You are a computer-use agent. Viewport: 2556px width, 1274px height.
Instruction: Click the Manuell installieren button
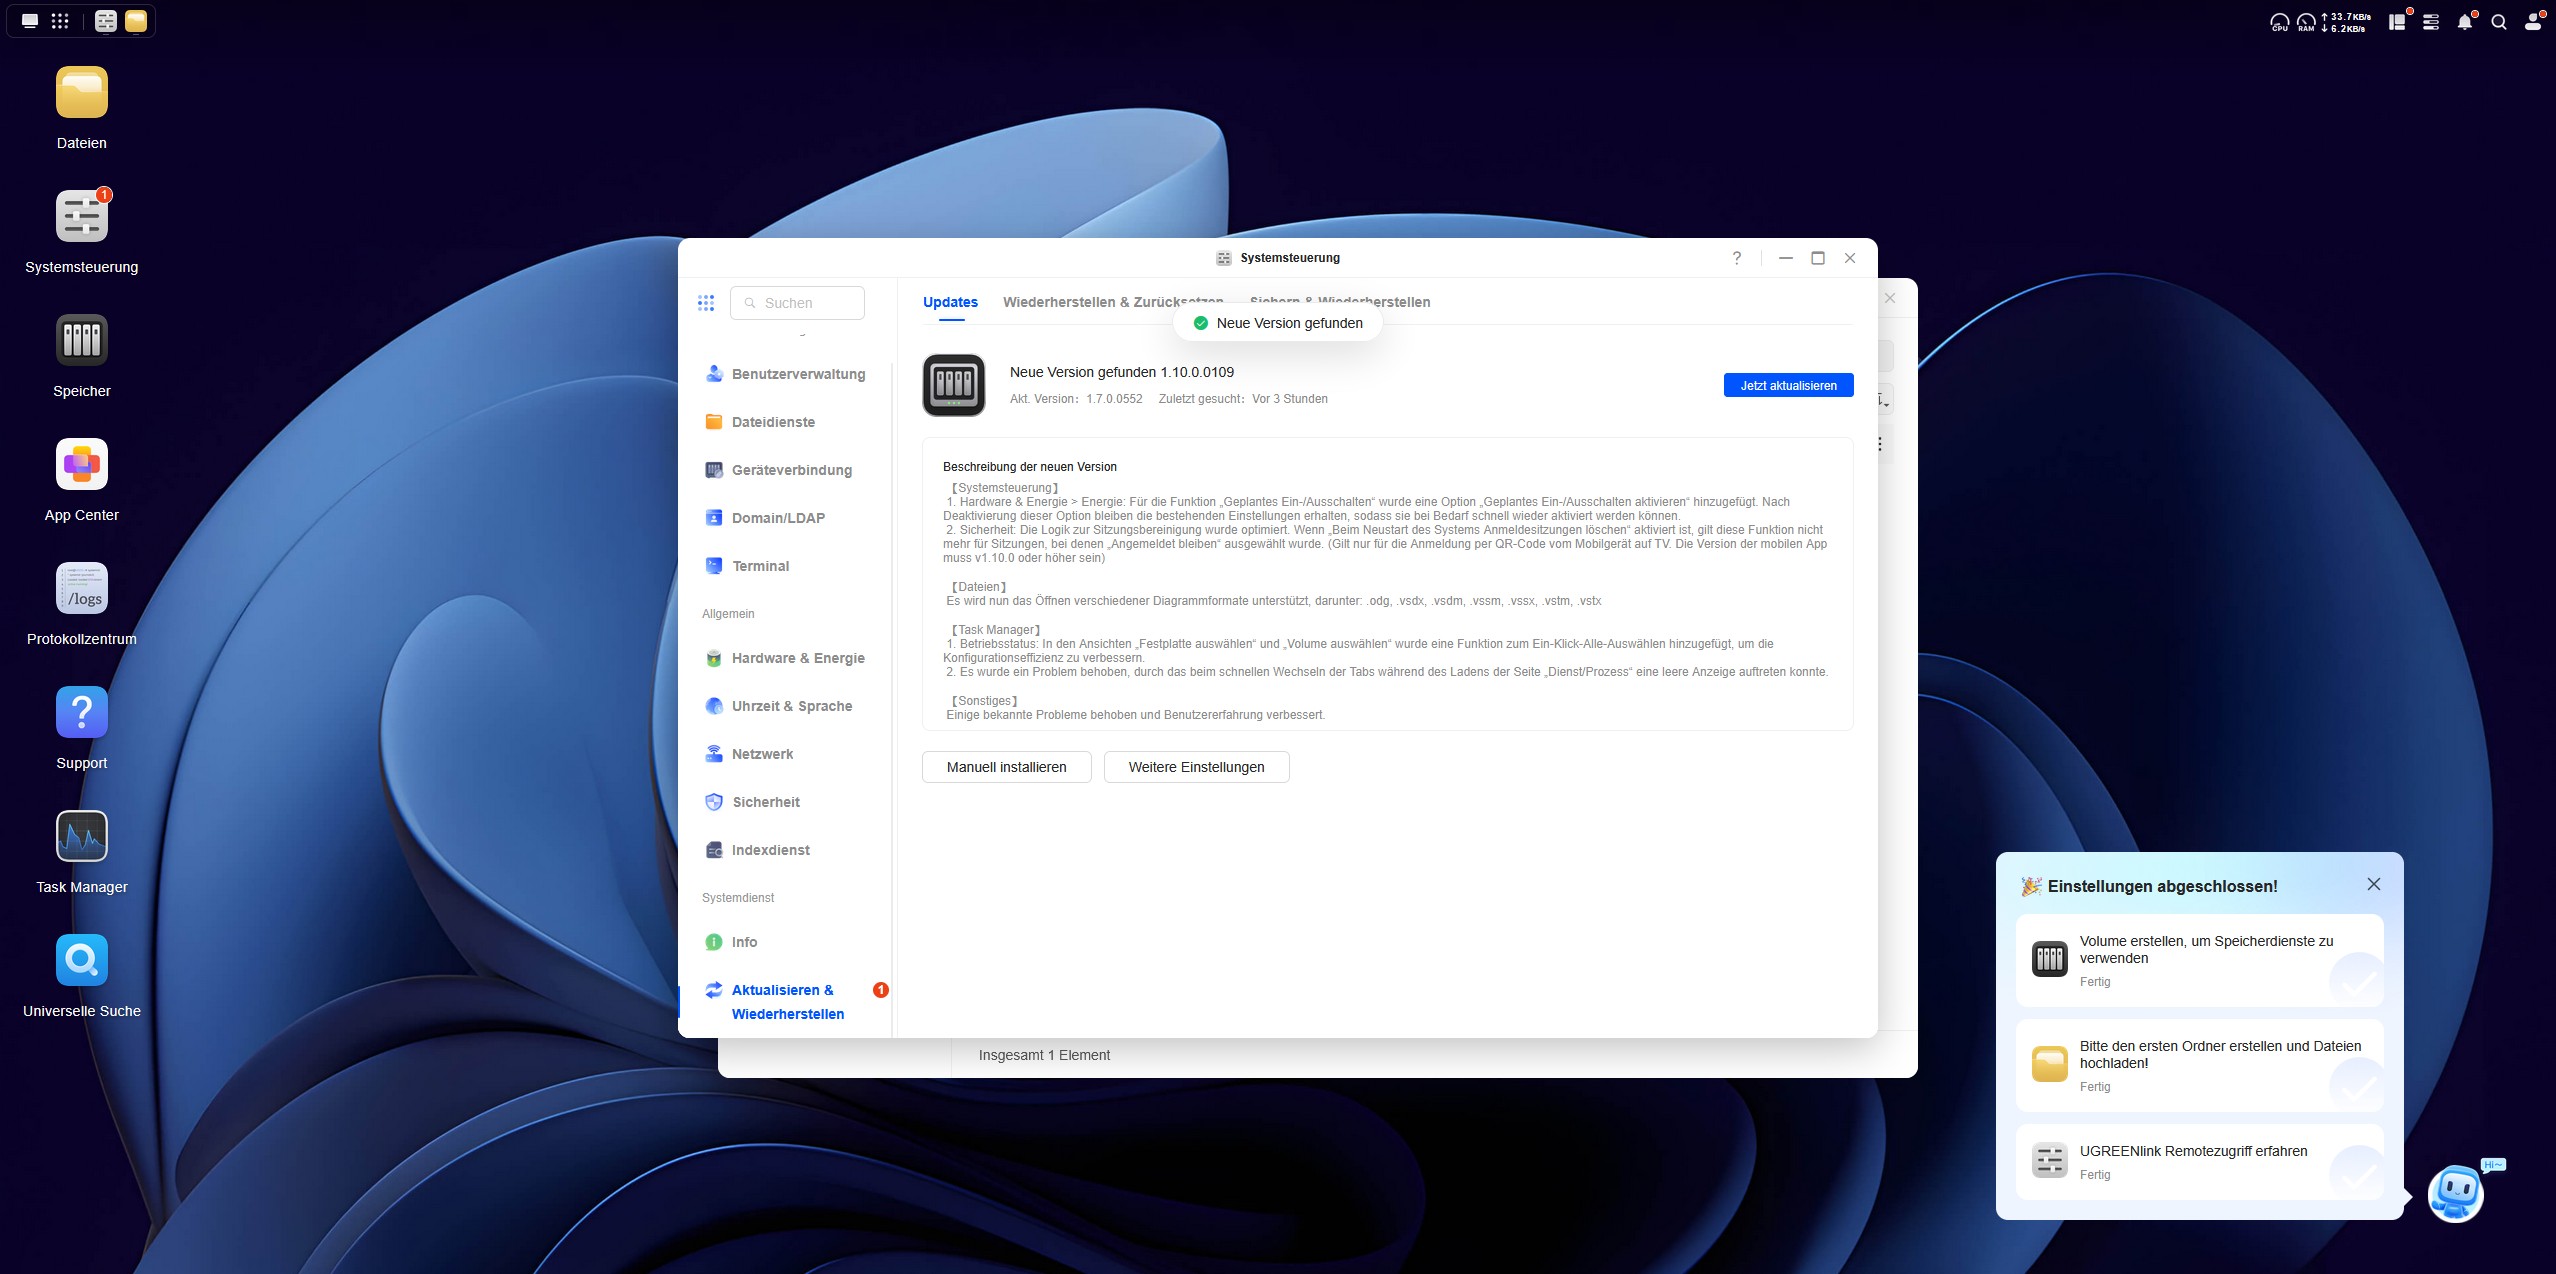click(1006, 767)
